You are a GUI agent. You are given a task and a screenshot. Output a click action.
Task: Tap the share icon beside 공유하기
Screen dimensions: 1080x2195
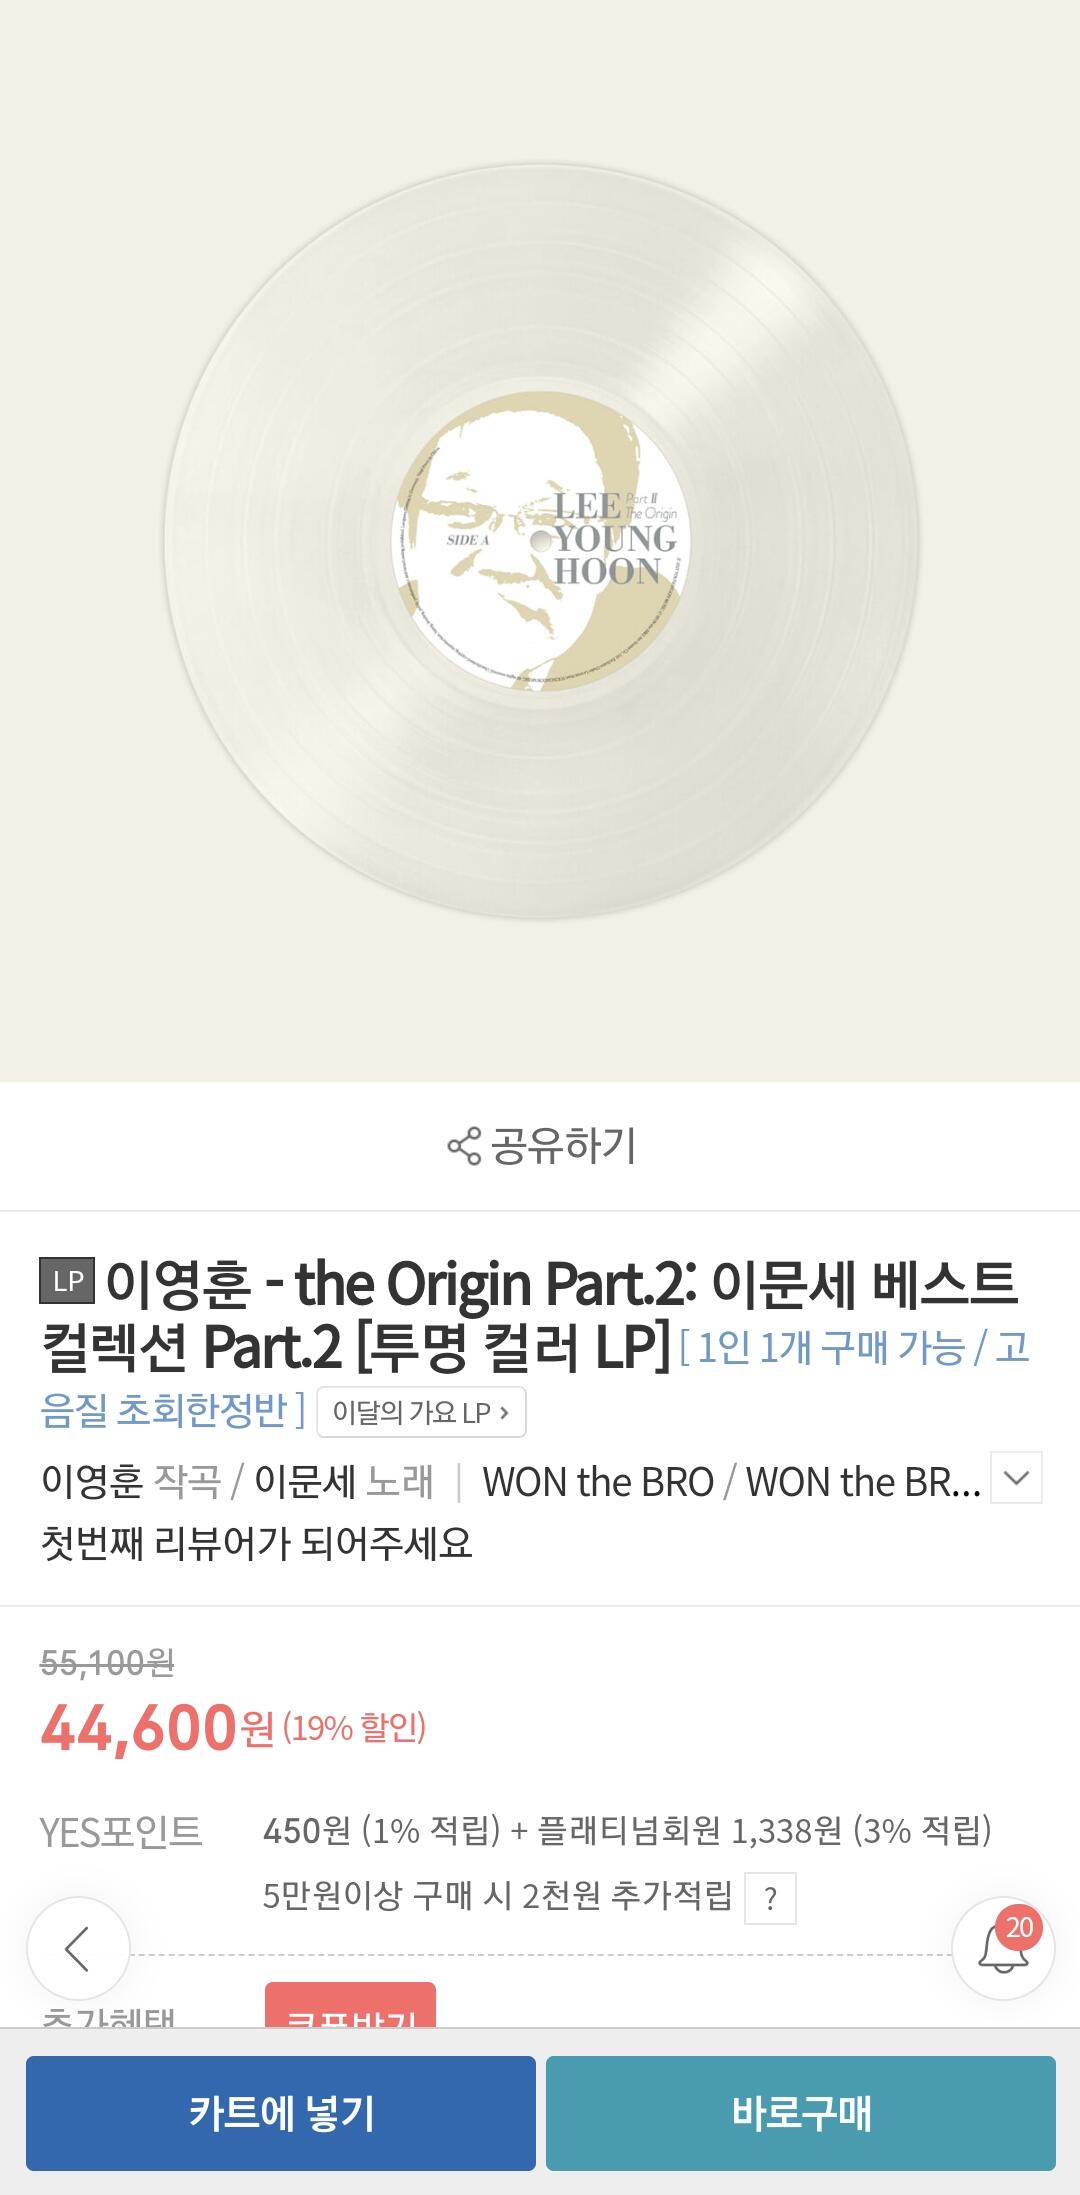point(464,1146)
